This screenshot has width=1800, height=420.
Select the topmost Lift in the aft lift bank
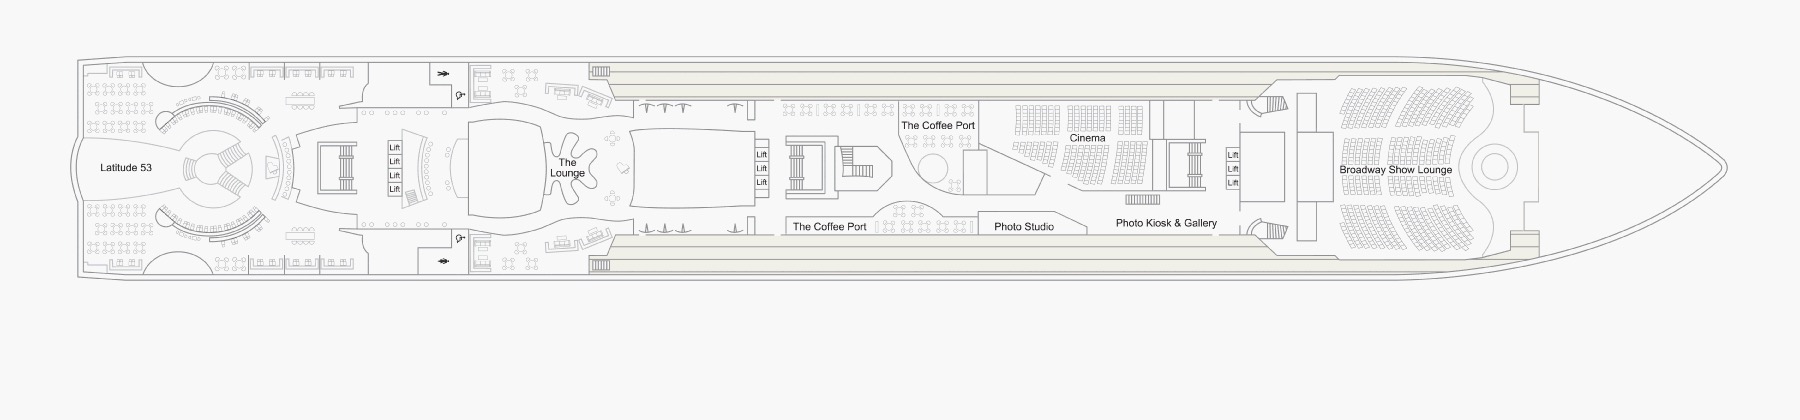point(394,148)
